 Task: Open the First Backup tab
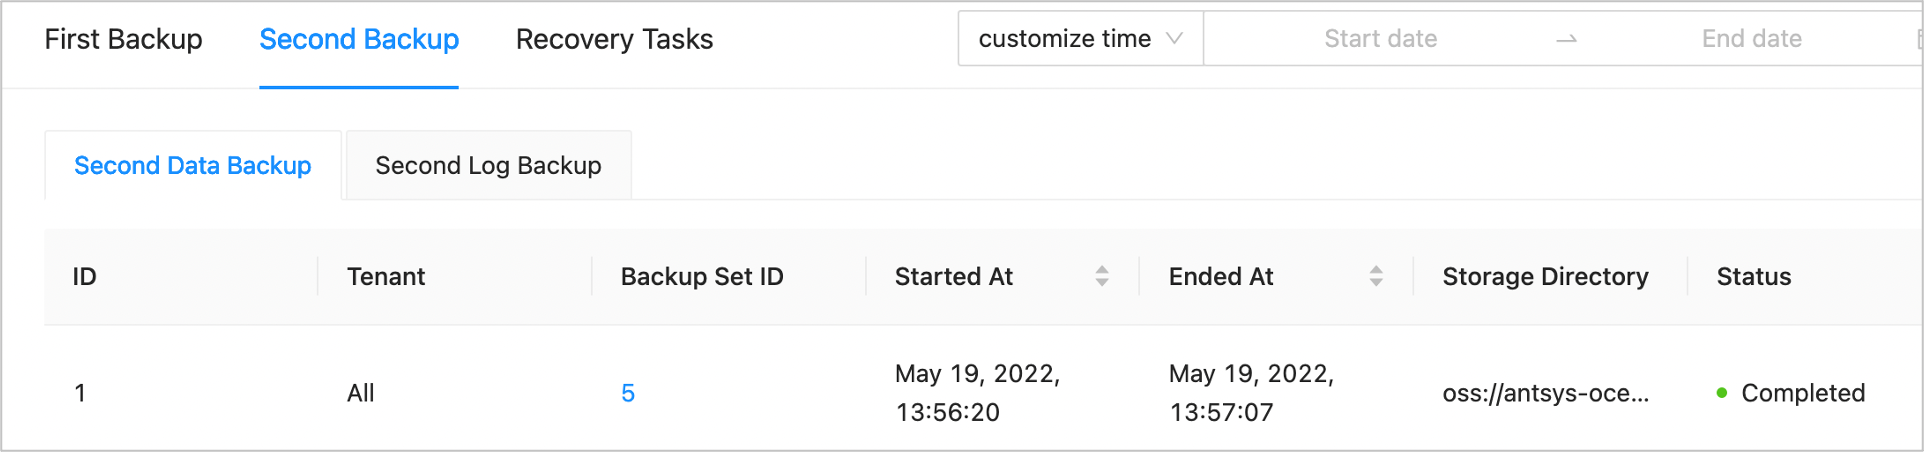coord(123,39)
